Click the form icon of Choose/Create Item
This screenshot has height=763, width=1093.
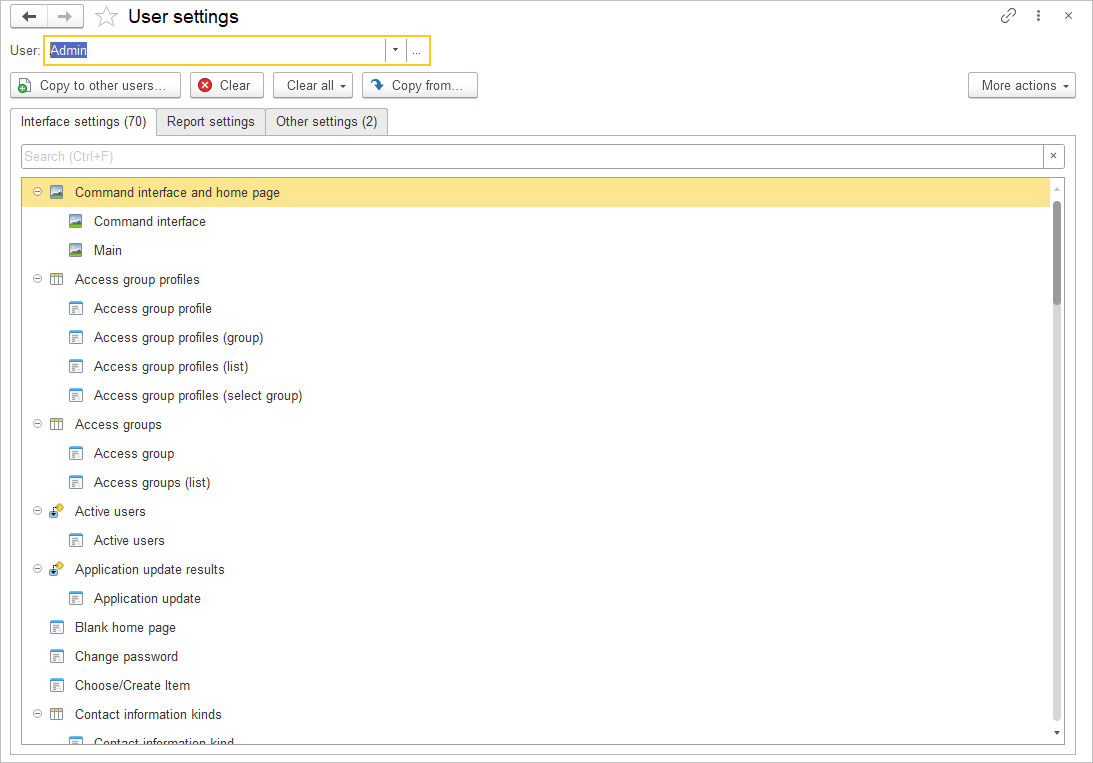pyautogui.click(x=57, y=686)
